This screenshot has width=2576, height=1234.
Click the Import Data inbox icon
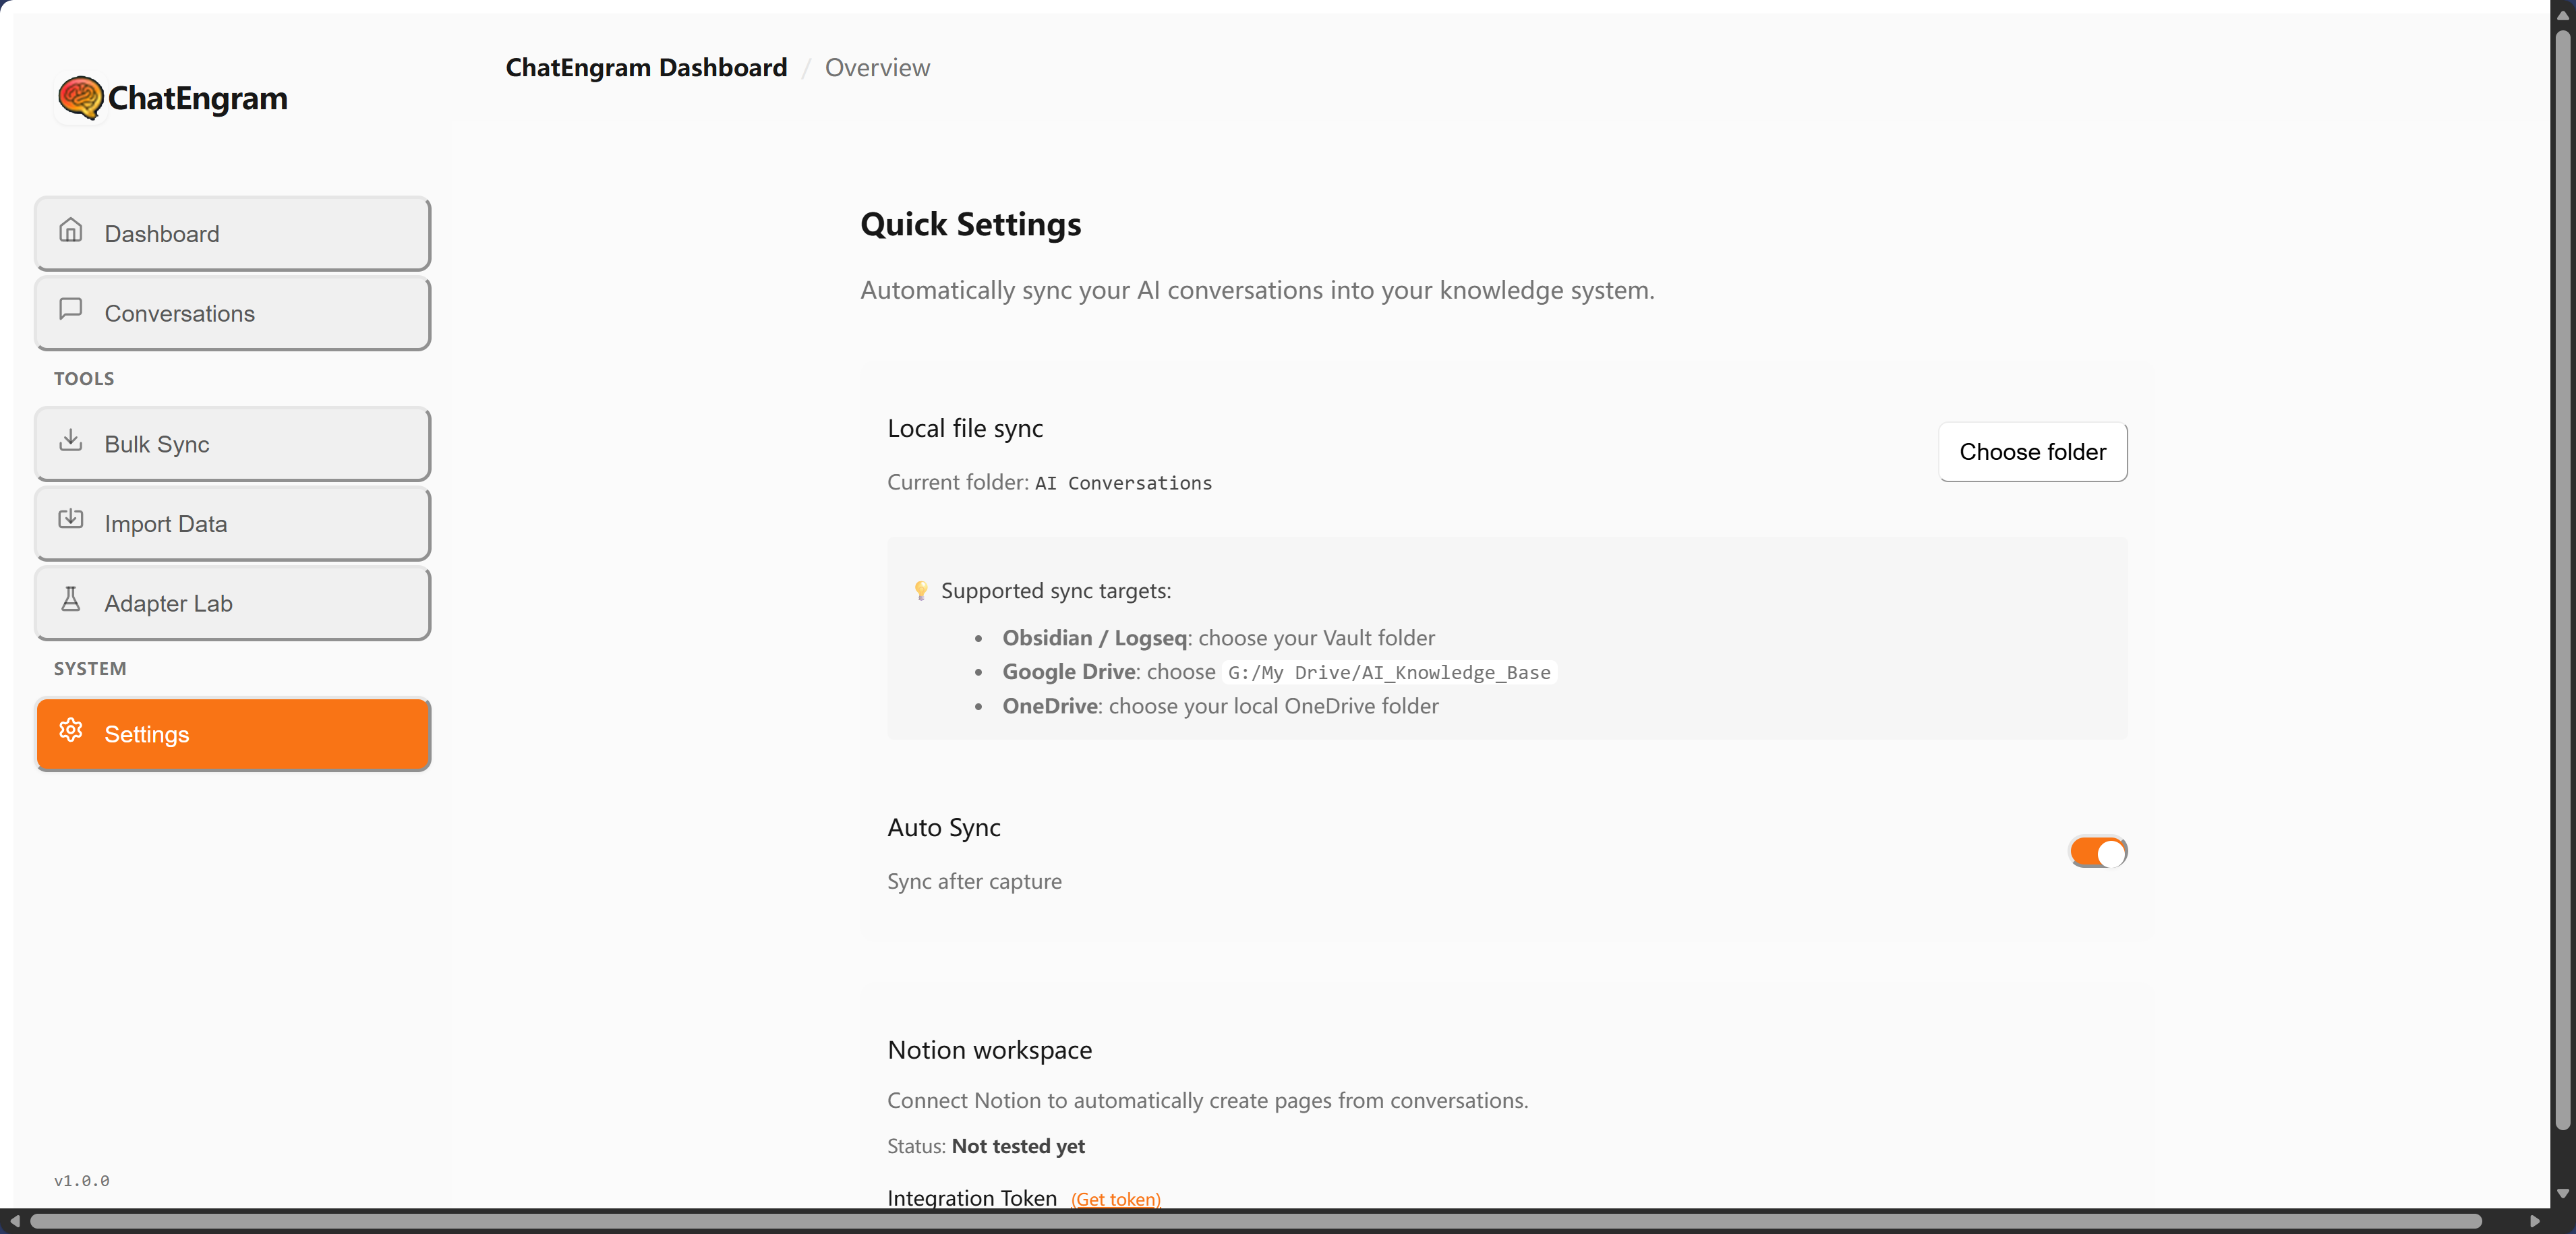point(71,520)
